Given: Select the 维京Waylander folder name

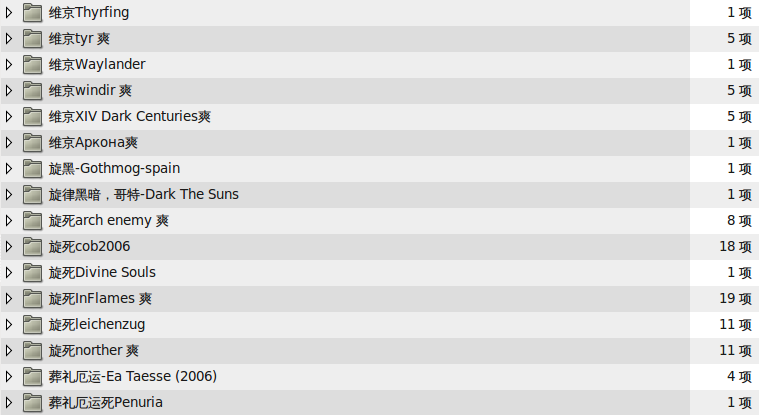Looking at the screenshot, I should [97, 64].
